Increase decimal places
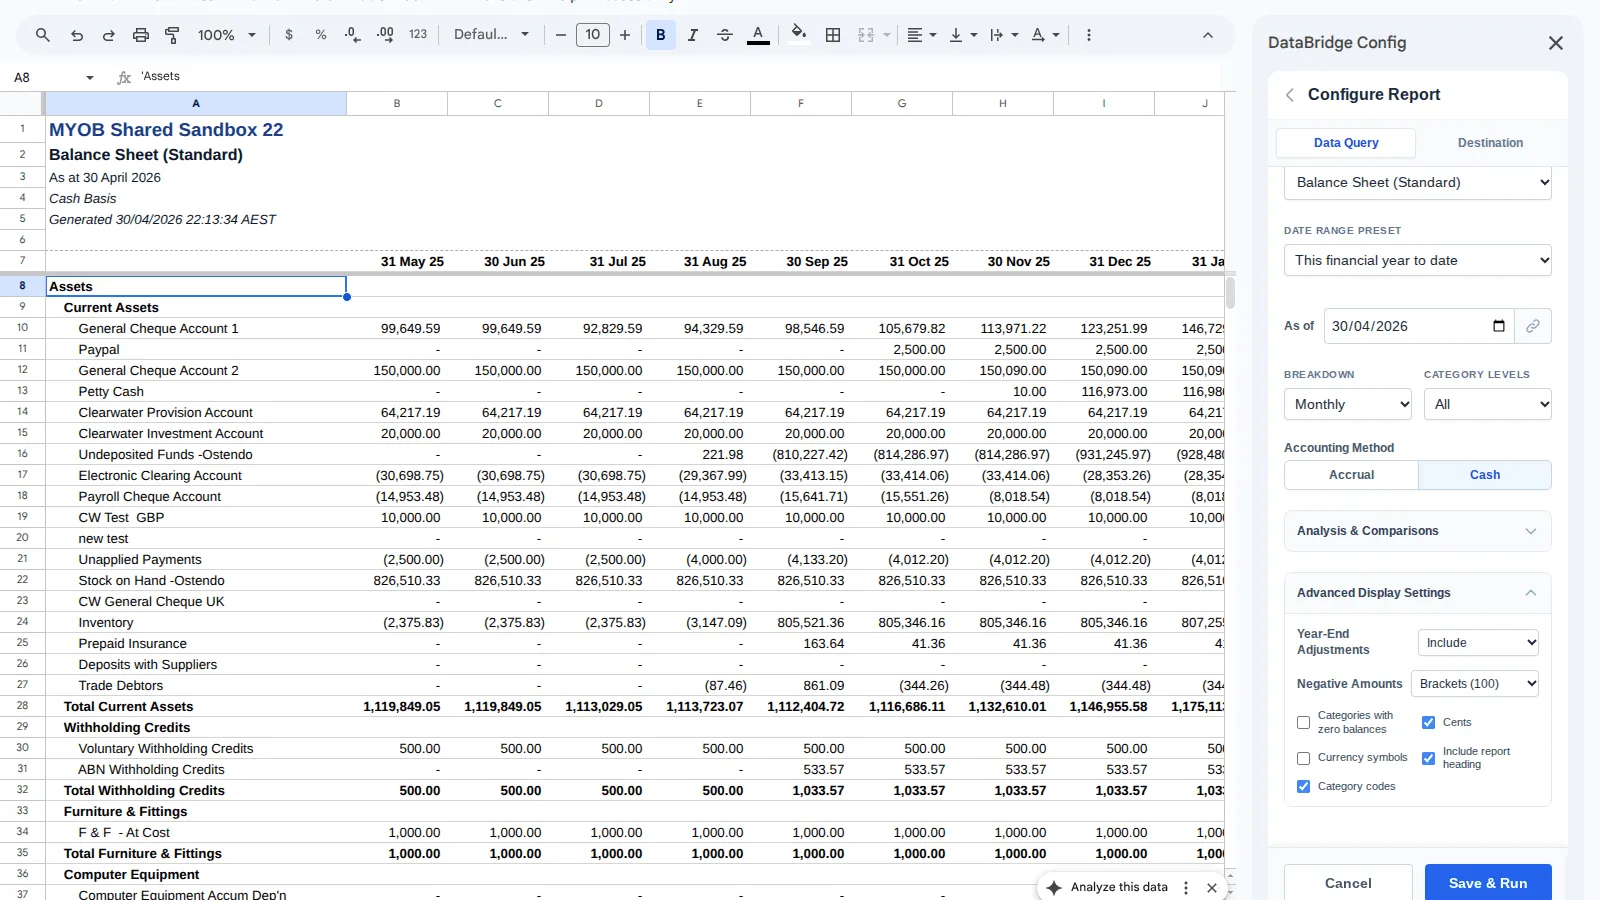The image size is (1600, 900). pos(385,35)
